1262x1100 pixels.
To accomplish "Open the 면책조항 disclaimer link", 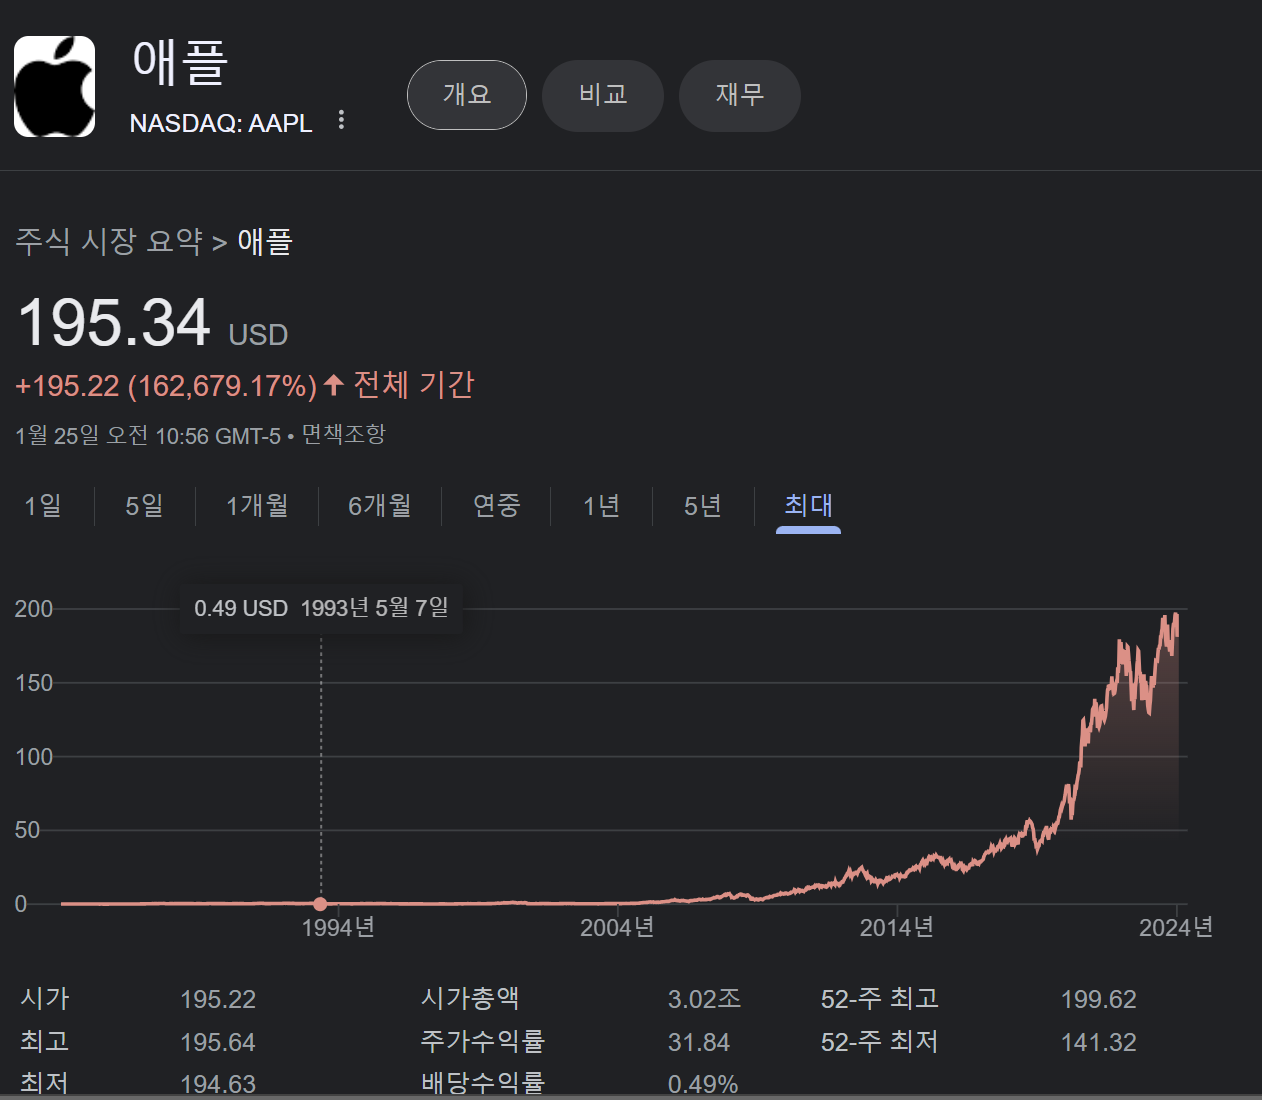I will pos(344,434).
